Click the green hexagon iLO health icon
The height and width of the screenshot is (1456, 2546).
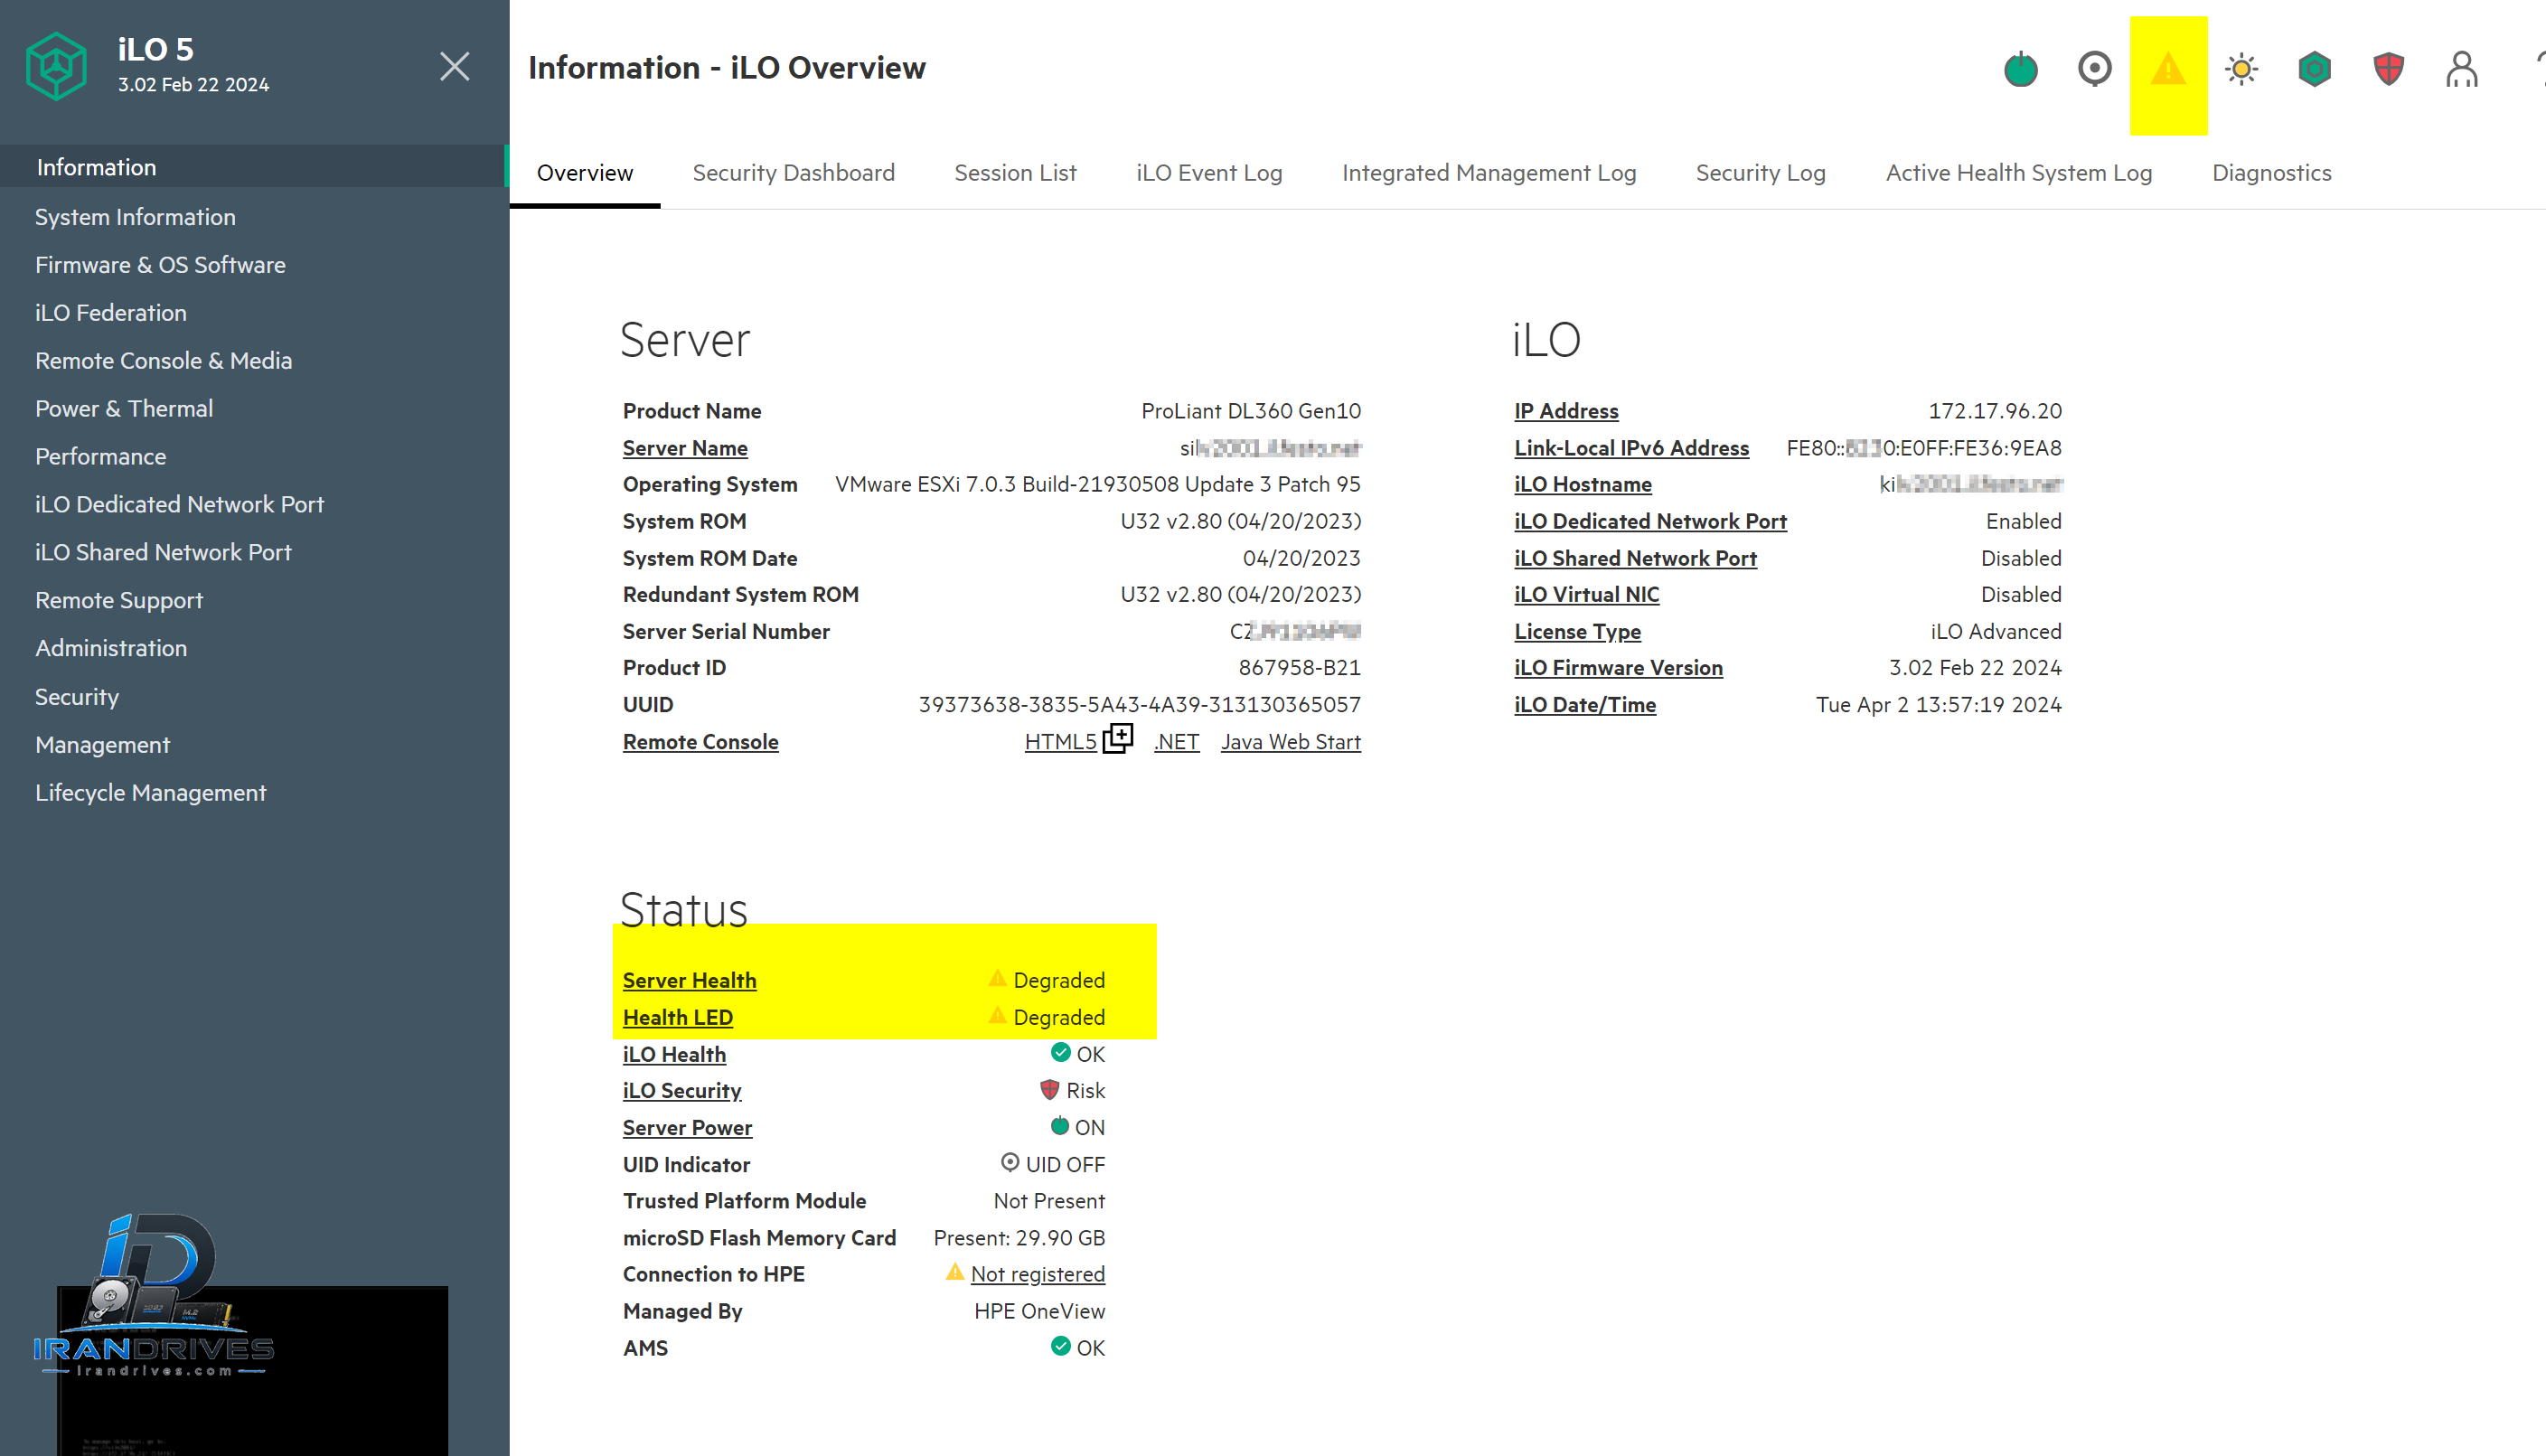[x=2315, y=69]
